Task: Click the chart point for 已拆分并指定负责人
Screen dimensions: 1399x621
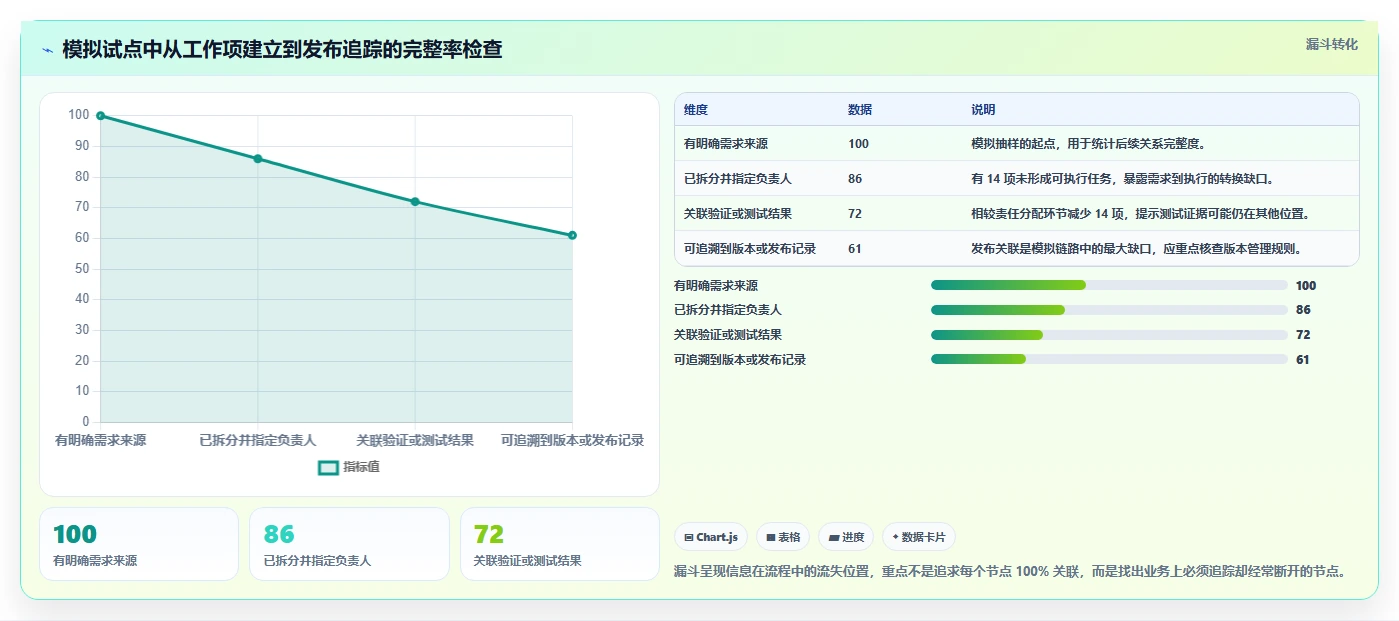Action: tap(258, 159)
